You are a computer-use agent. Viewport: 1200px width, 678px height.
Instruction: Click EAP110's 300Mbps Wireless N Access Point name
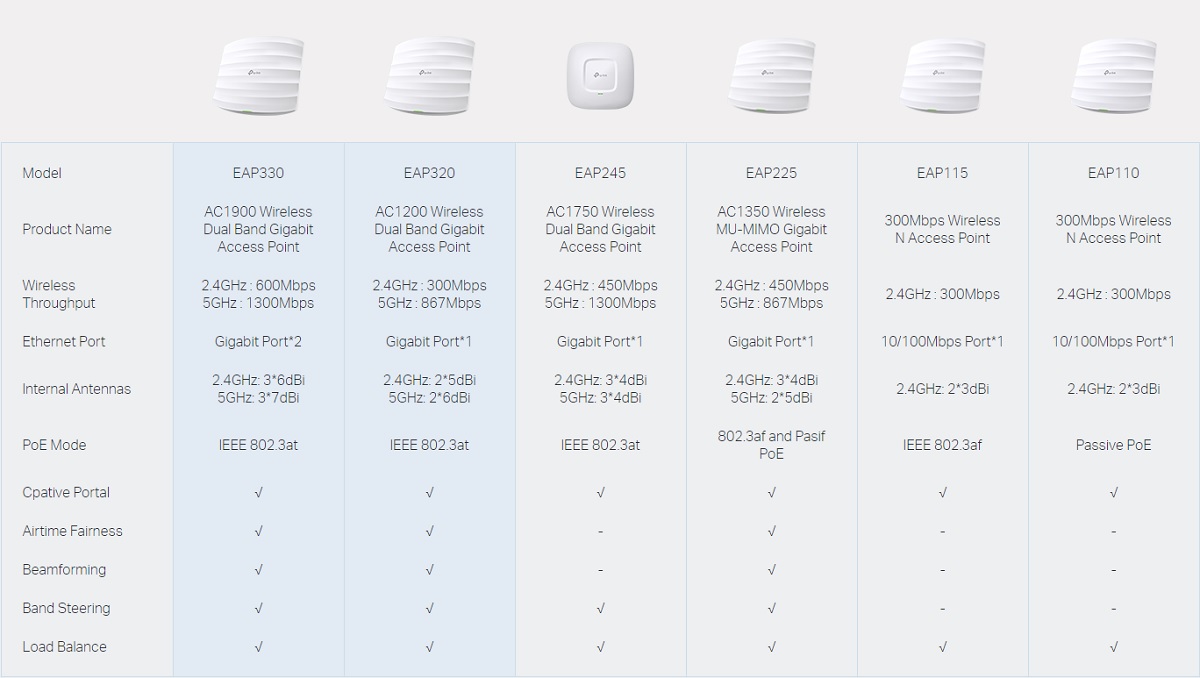pos(1113,229)
